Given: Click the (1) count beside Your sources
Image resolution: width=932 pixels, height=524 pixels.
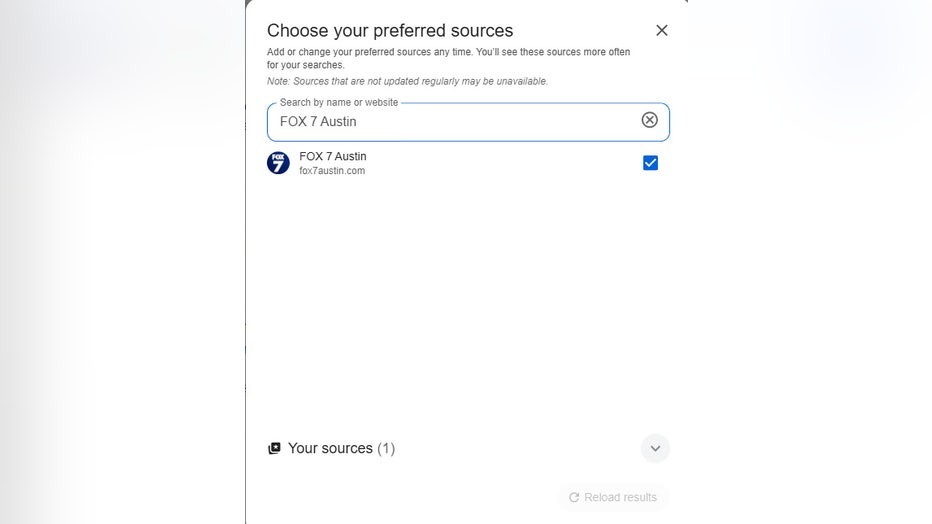Looking at the screenshot, I should click(x=386, y=448).
